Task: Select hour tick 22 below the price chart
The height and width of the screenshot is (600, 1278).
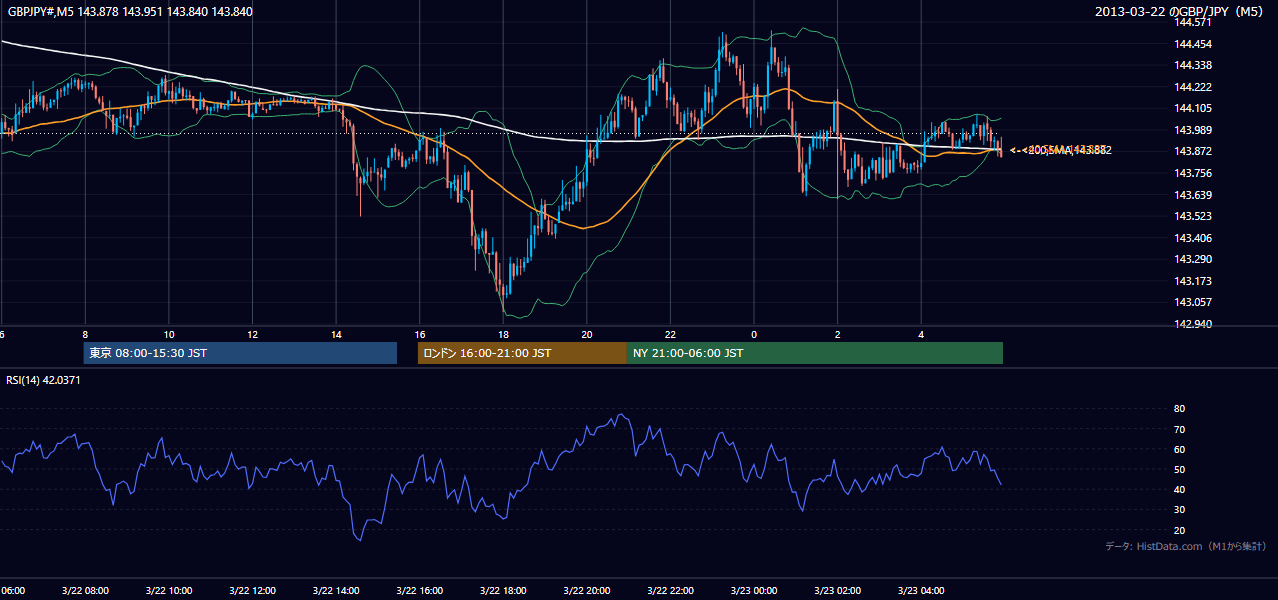Action: [670, 335]
